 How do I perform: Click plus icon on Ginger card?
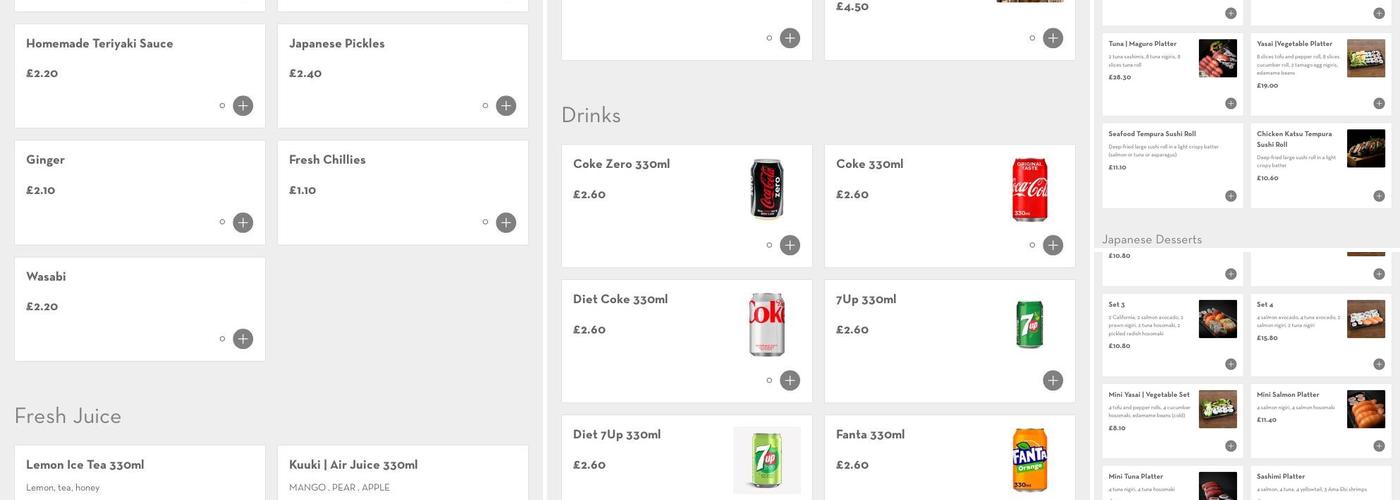tap(243, 222)
